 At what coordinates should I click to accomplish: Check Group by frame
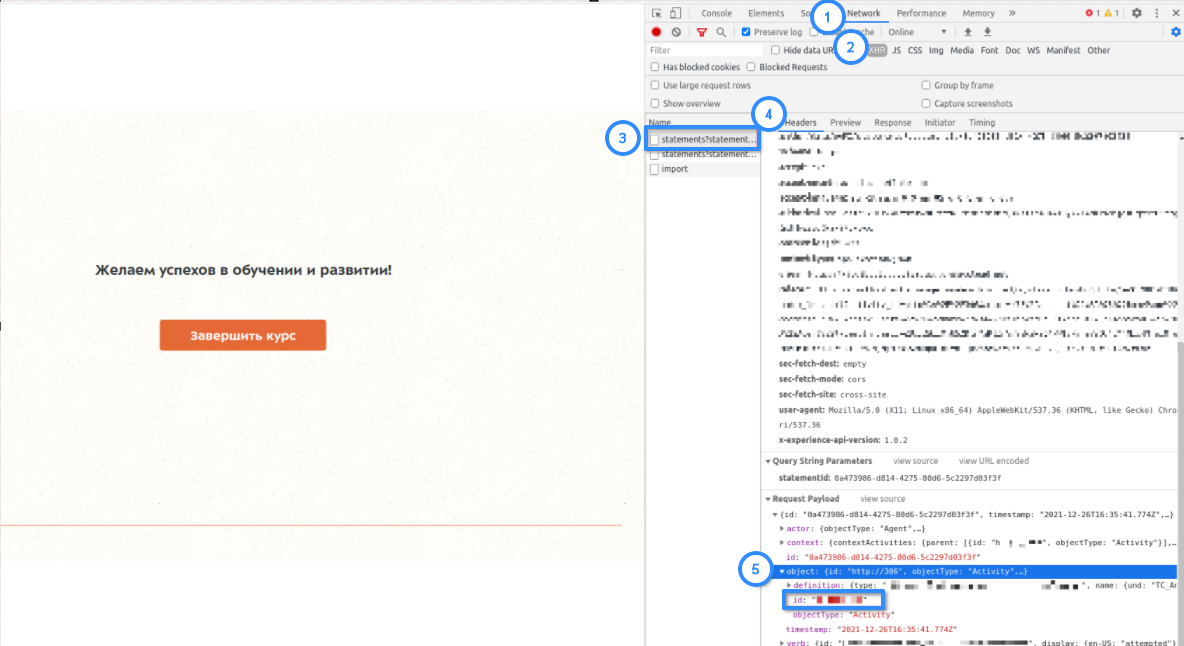tap(926, 85)
